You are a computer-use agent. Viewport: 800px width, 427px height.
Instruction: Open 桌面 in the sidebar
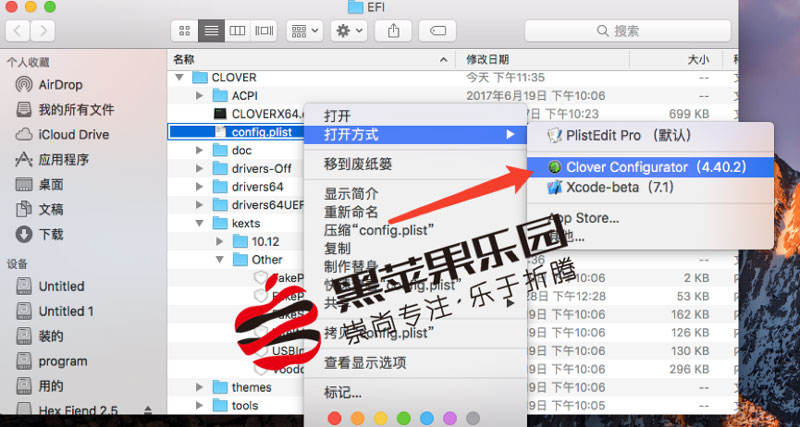[39, 185]
